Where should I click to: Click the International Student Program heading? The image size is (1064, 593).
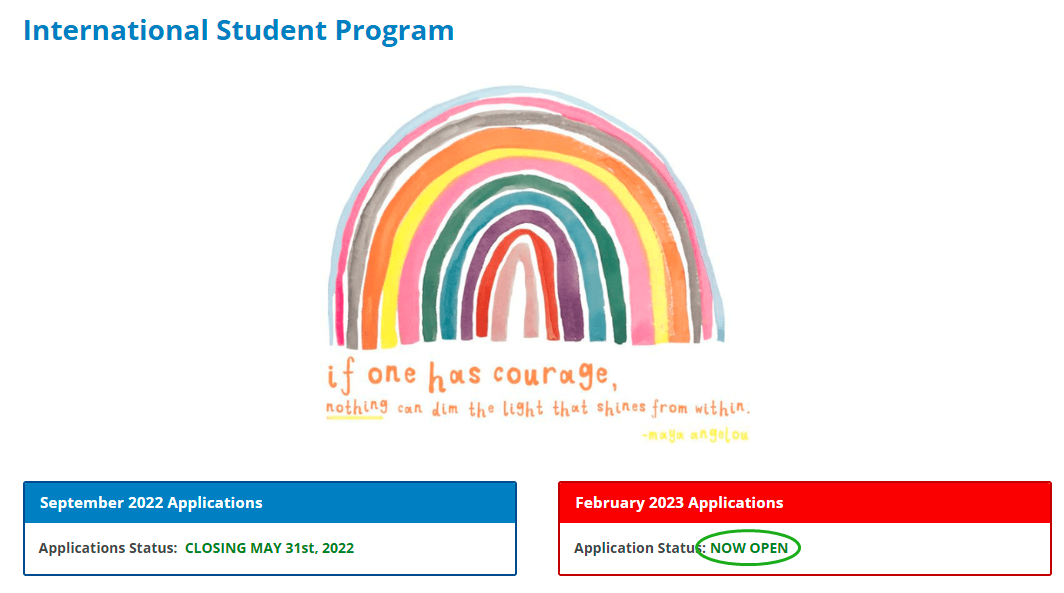238,30
